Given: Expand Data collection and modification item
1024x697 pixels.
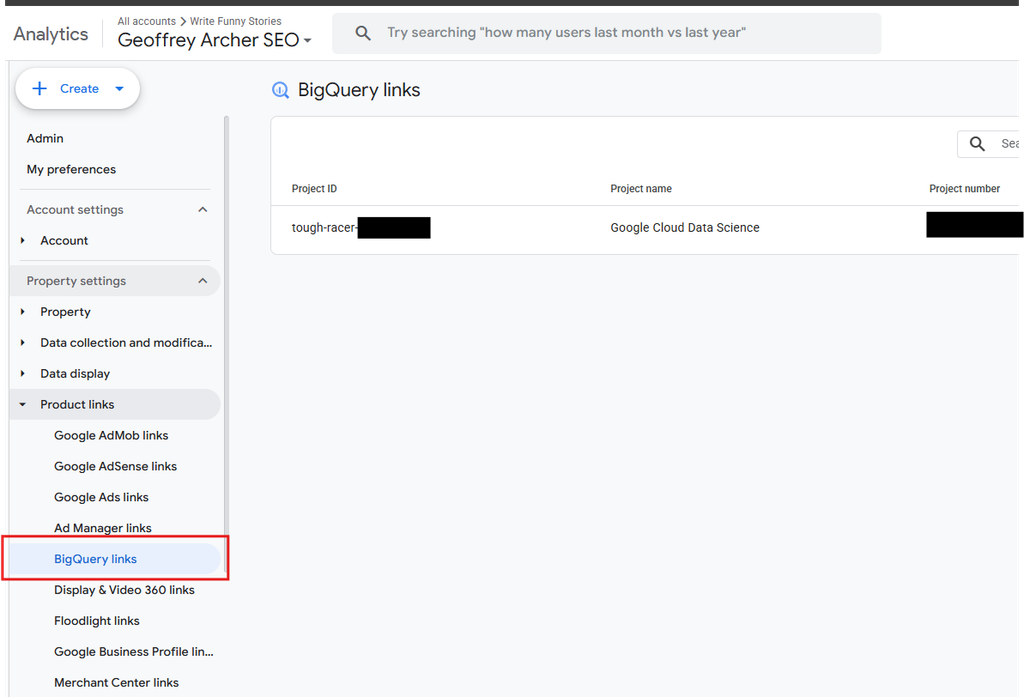Looking at the screenshot, I should [x=23, y=343].
